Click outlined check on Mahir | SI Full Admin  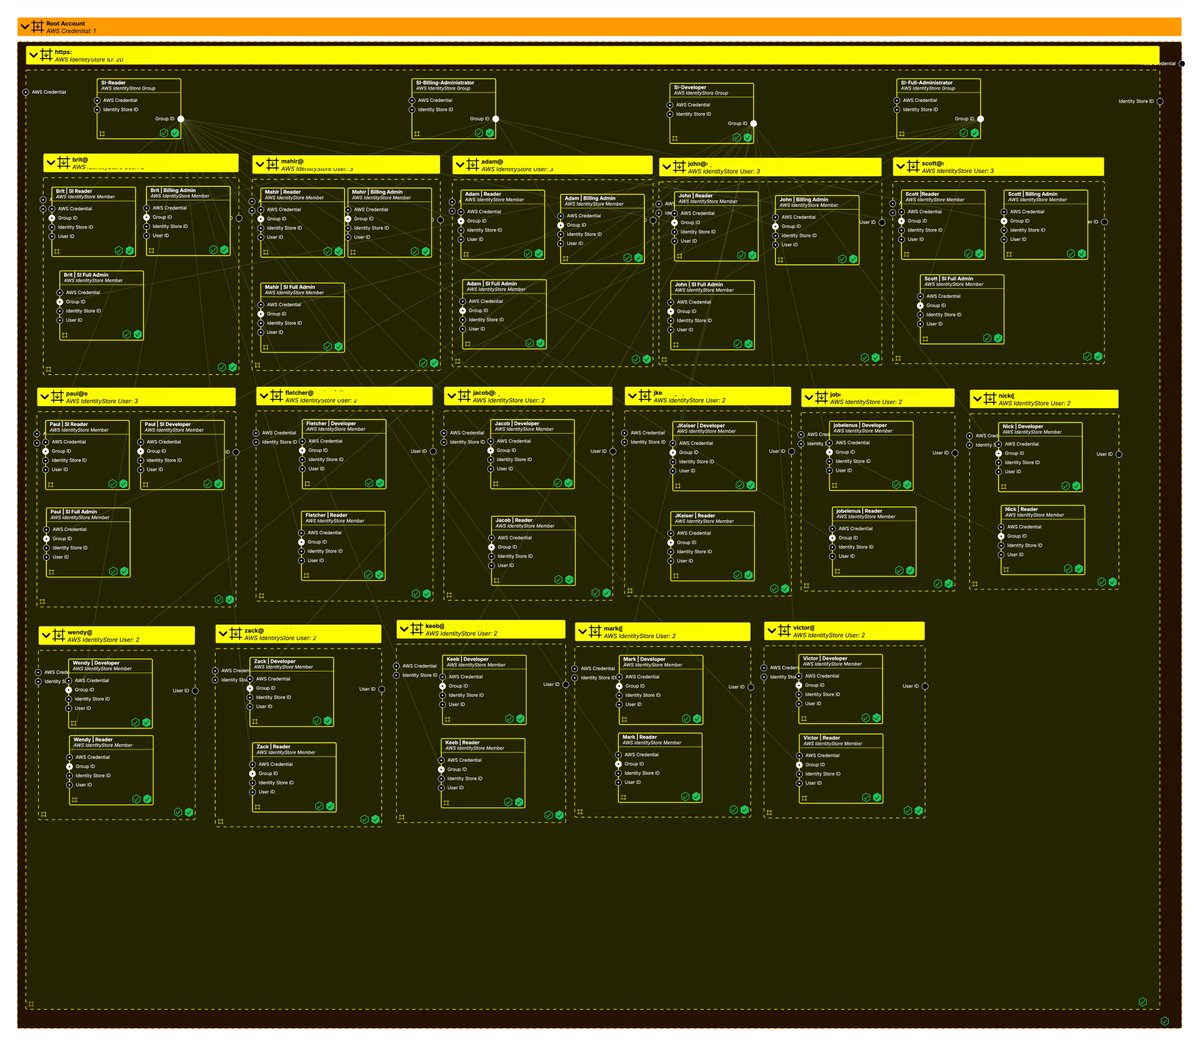327,346
